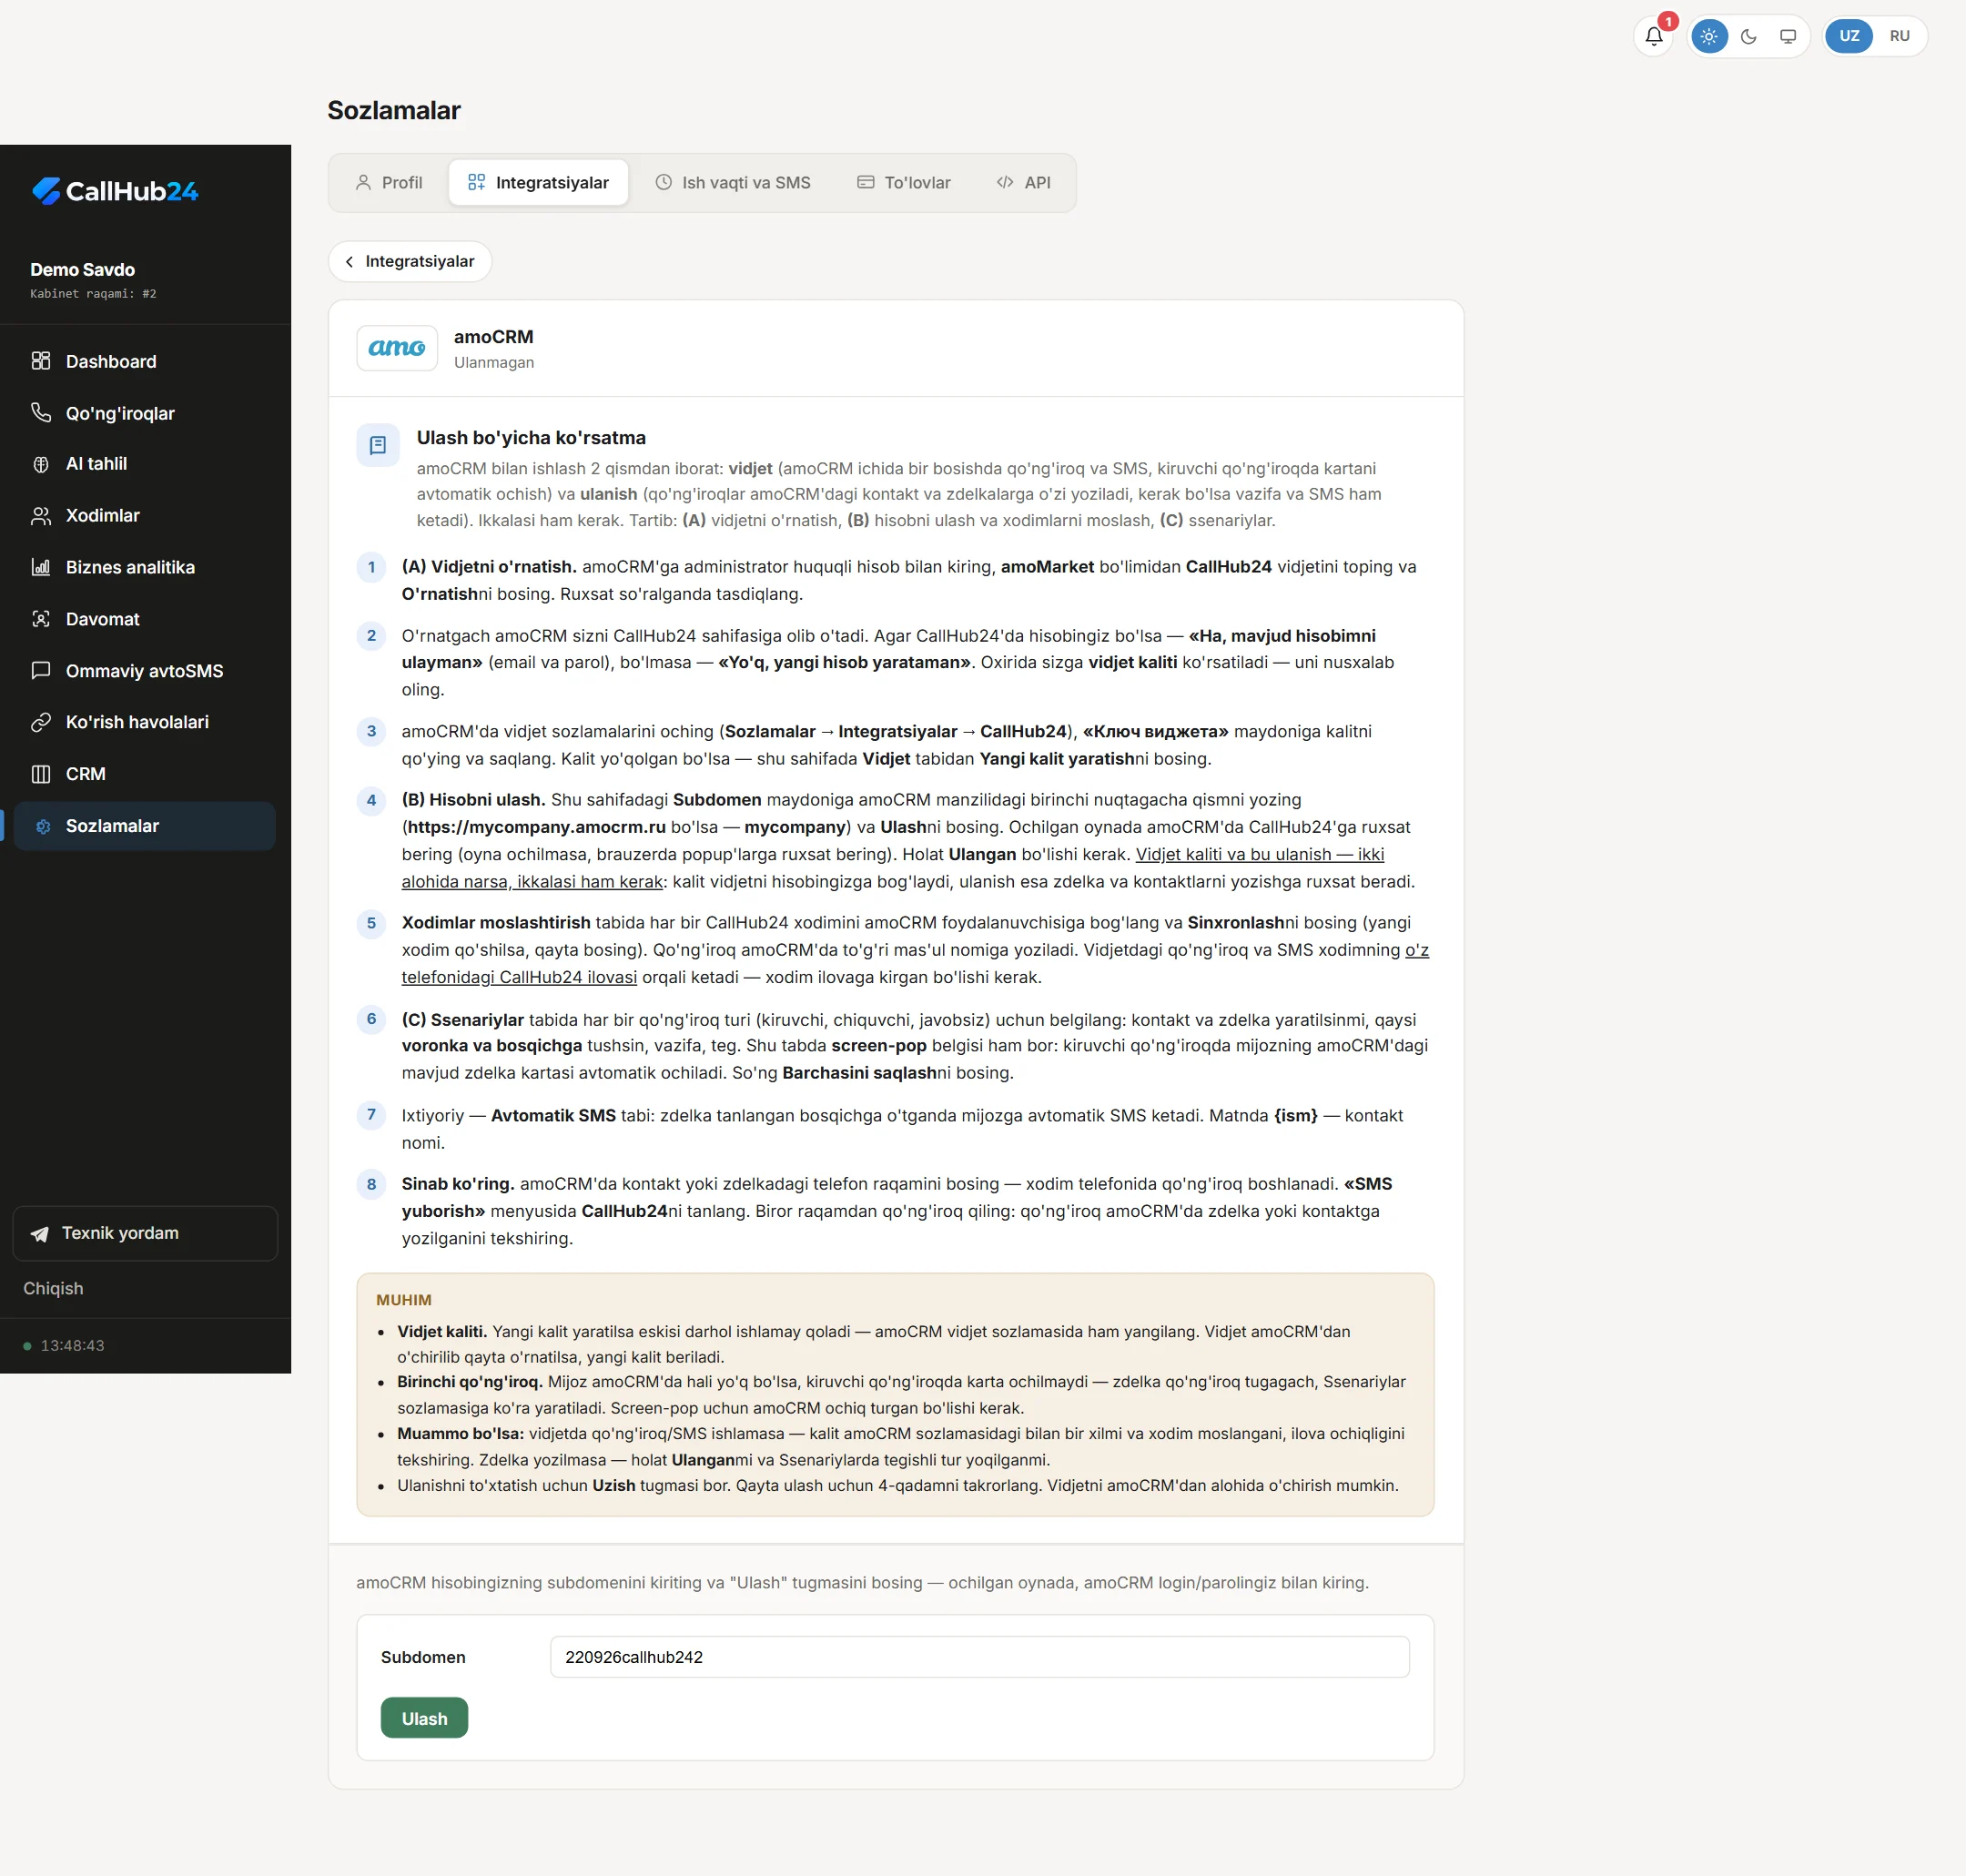The width and height of the screenshot is (1966, 1876).
Task: Open the Integratsiyalar tab
Action: click(538, 183)
